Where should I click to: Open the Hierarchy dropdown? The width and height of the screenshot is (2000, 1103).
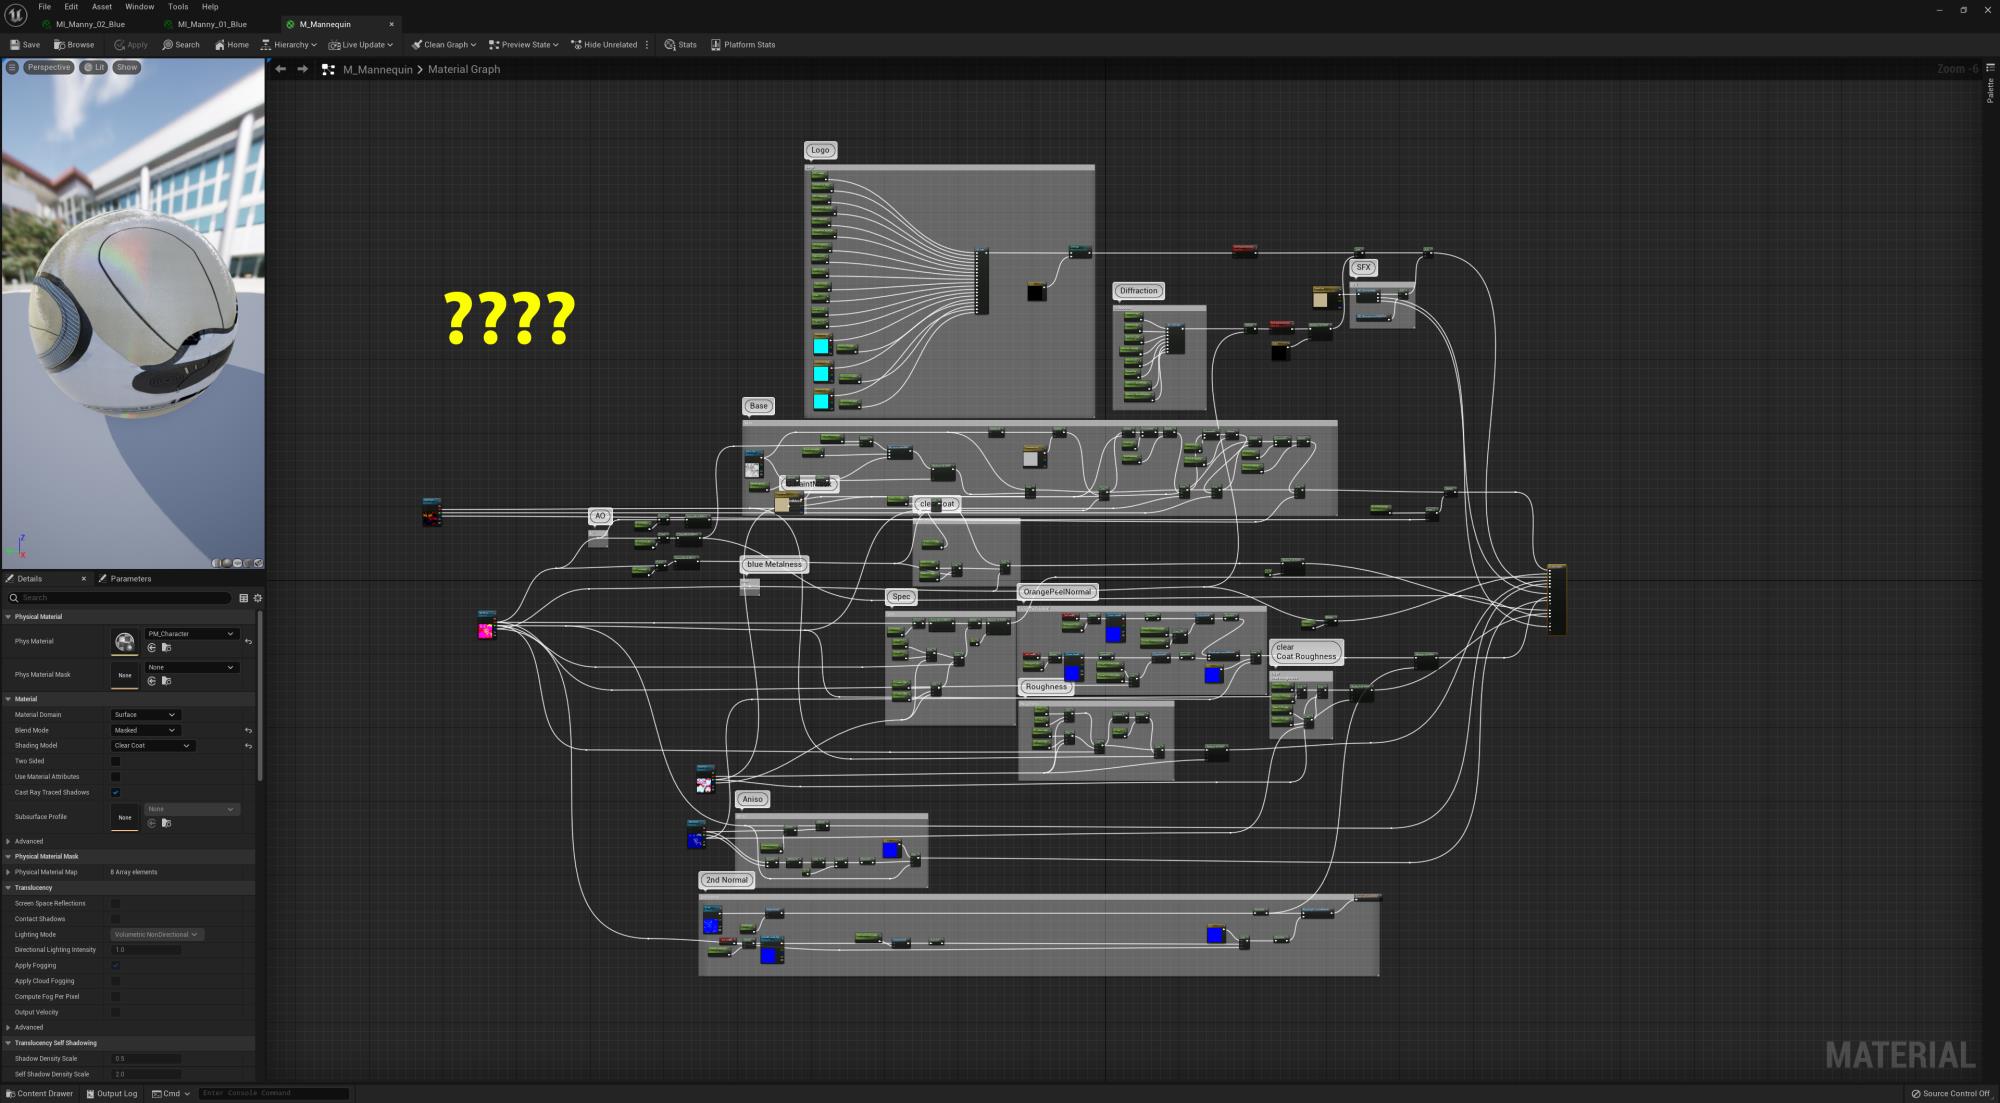coord(289,45)
